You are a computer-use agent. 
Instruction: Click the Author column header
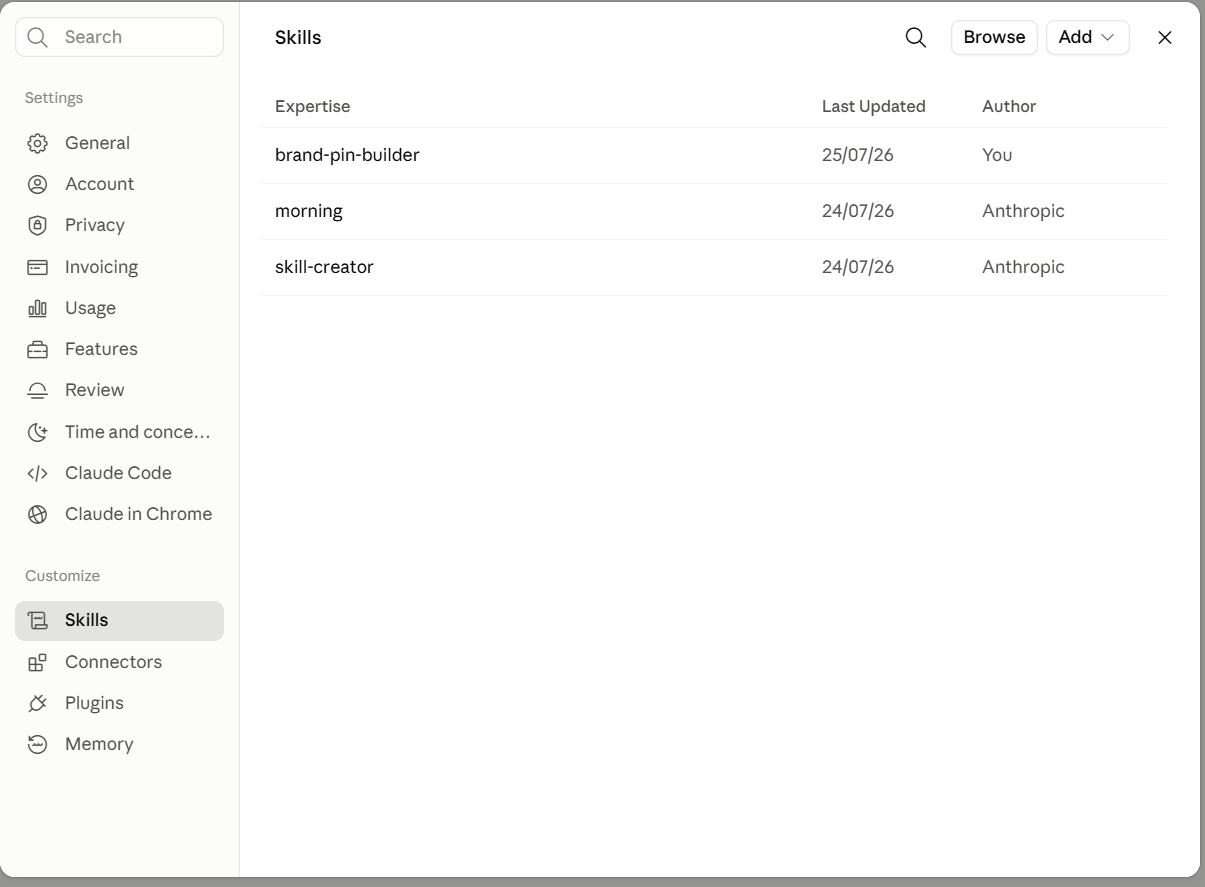(x=1009, y=106)
